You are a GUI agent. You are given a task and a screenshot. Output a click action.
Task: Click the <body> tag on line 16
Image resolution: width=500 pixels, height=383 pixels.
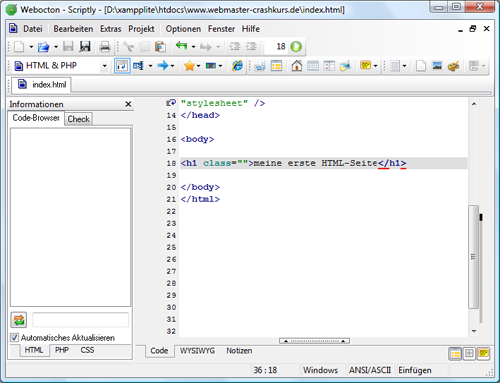point(197,139)
